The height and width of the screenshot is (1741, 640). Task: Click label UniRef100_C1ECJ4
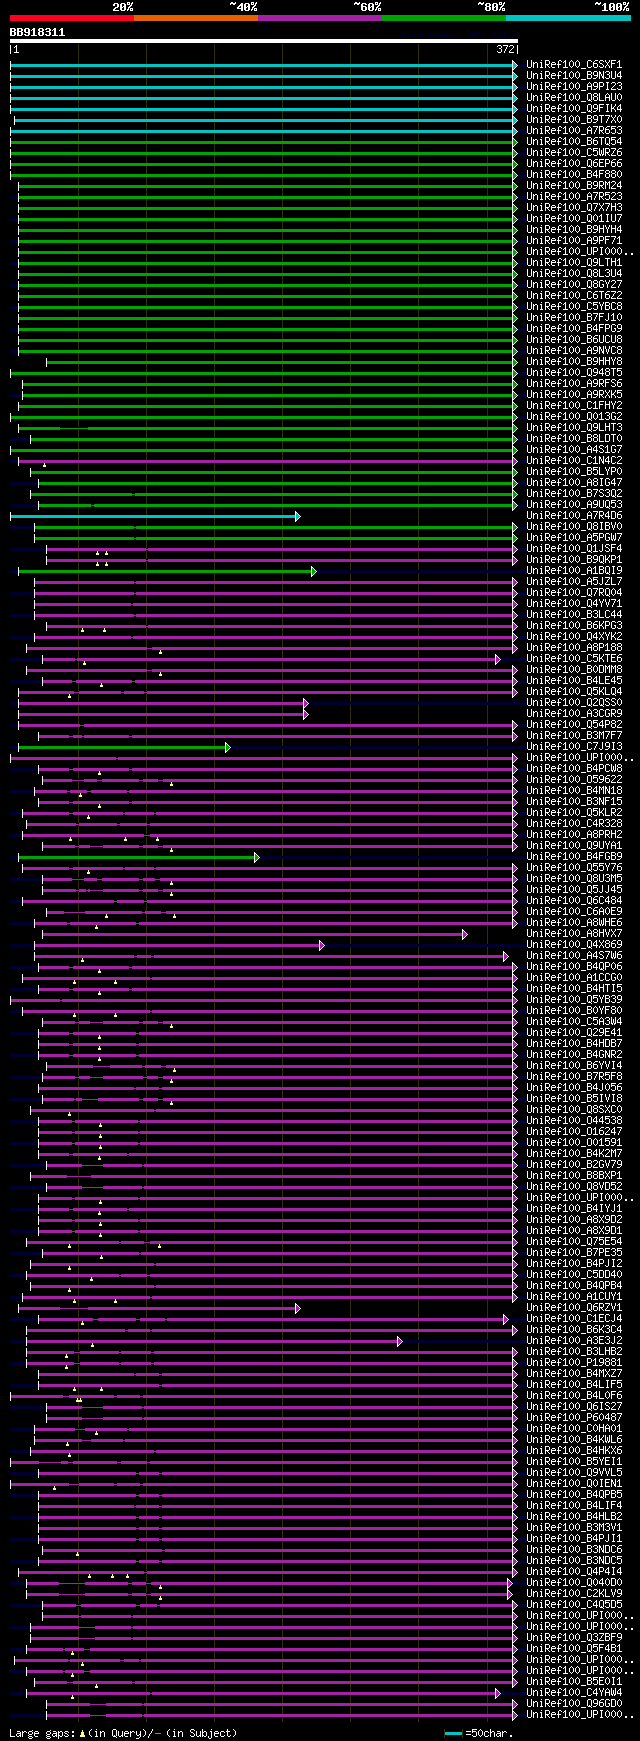point(574,1319)
